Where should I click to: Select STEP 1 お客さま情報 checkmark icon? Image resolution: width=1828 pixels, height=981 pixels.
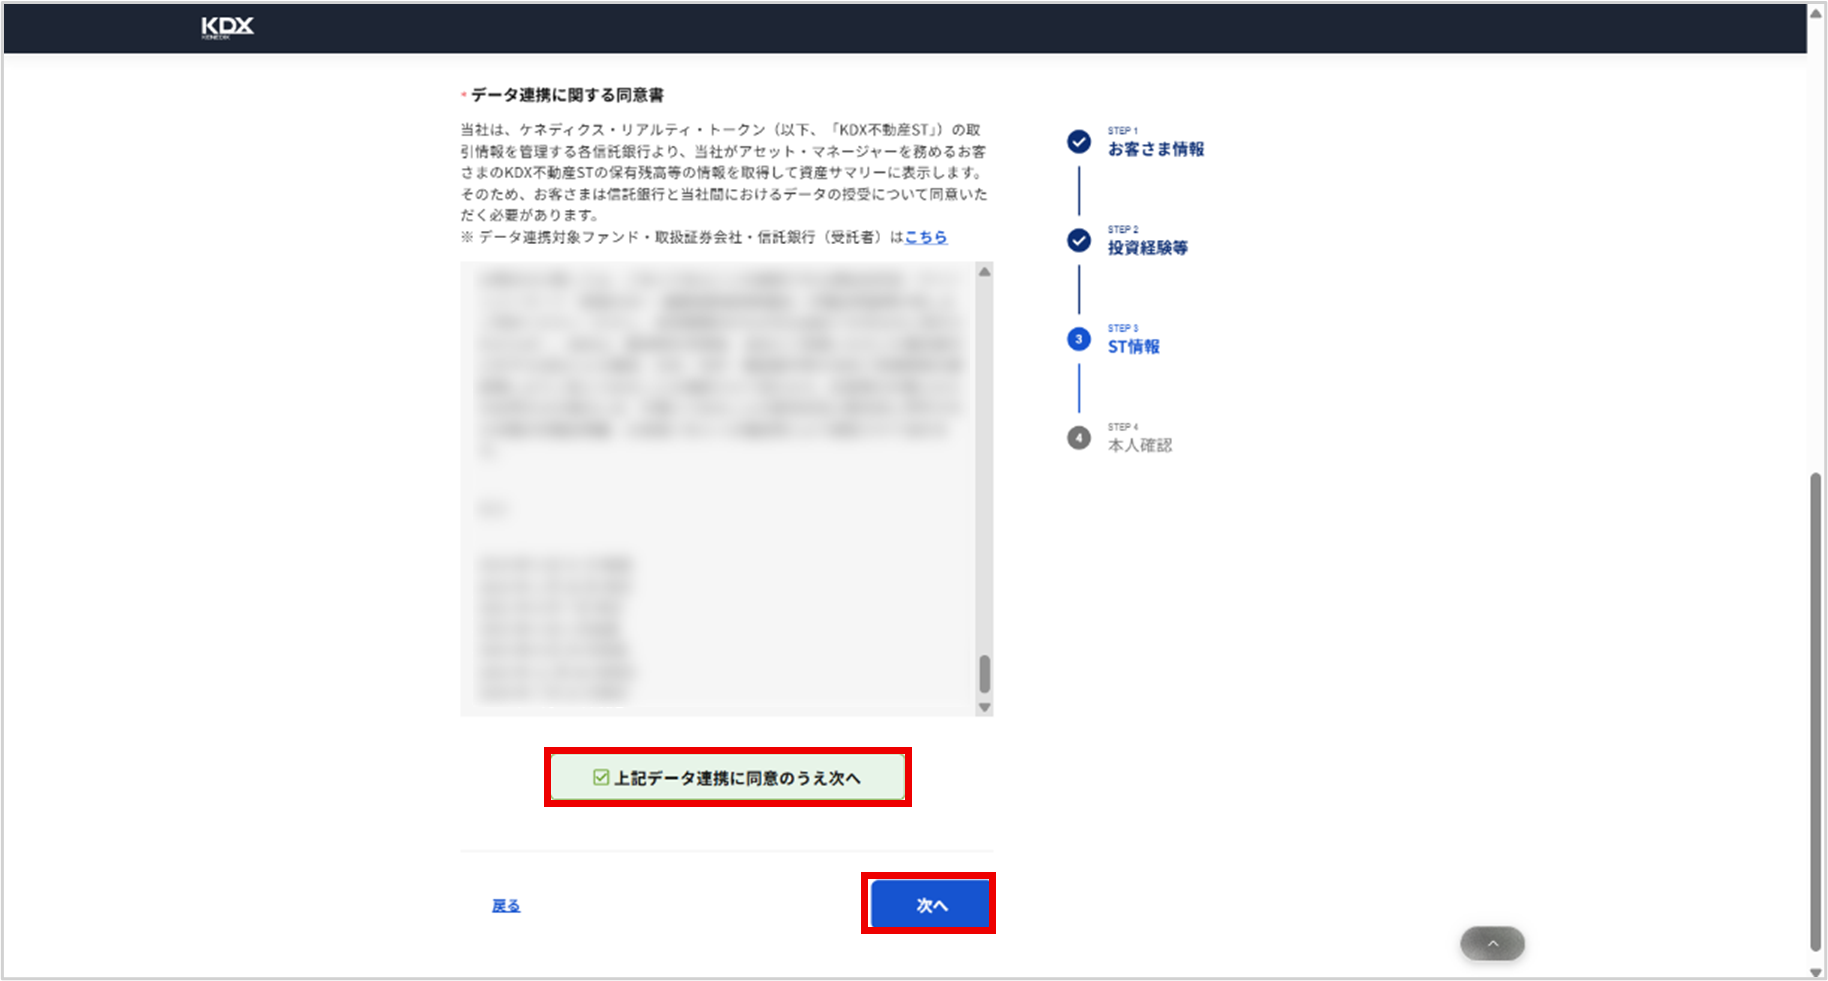click(1079, 142)
